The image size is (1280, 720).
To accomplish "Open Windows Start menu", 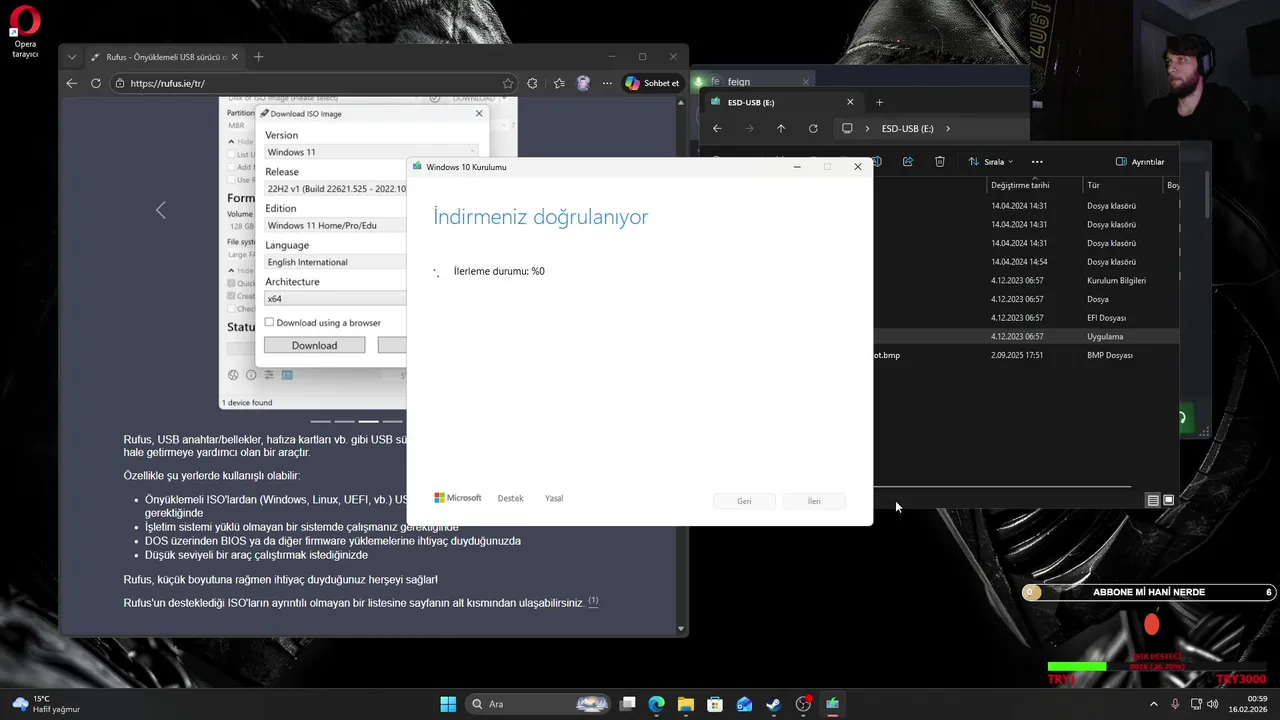I will click(448, 704).
